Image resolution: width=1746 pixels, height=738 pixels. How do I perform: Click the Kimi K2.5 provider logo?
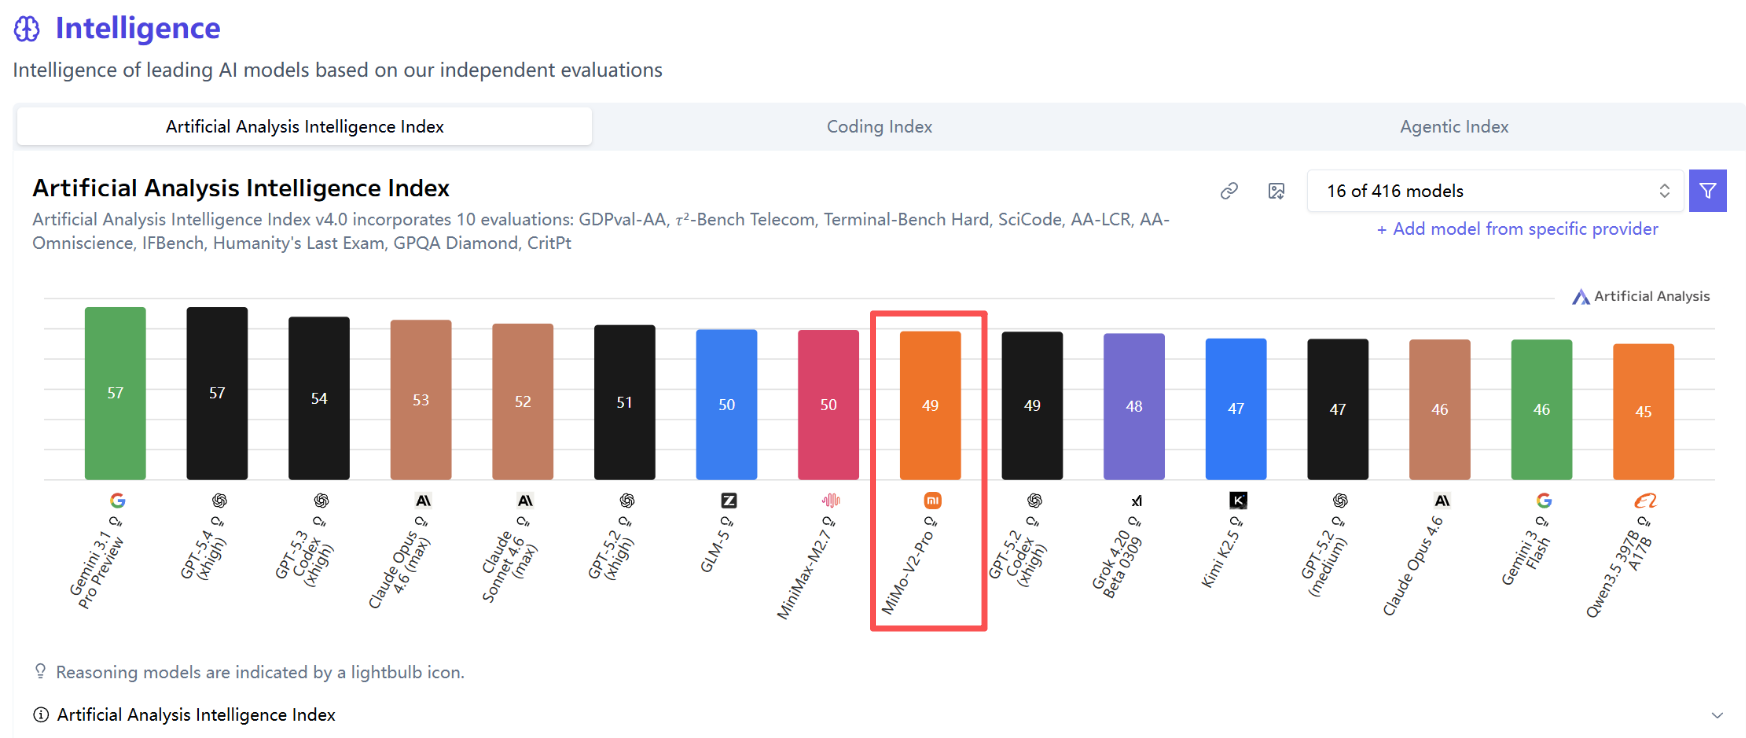click(1238, 500)
